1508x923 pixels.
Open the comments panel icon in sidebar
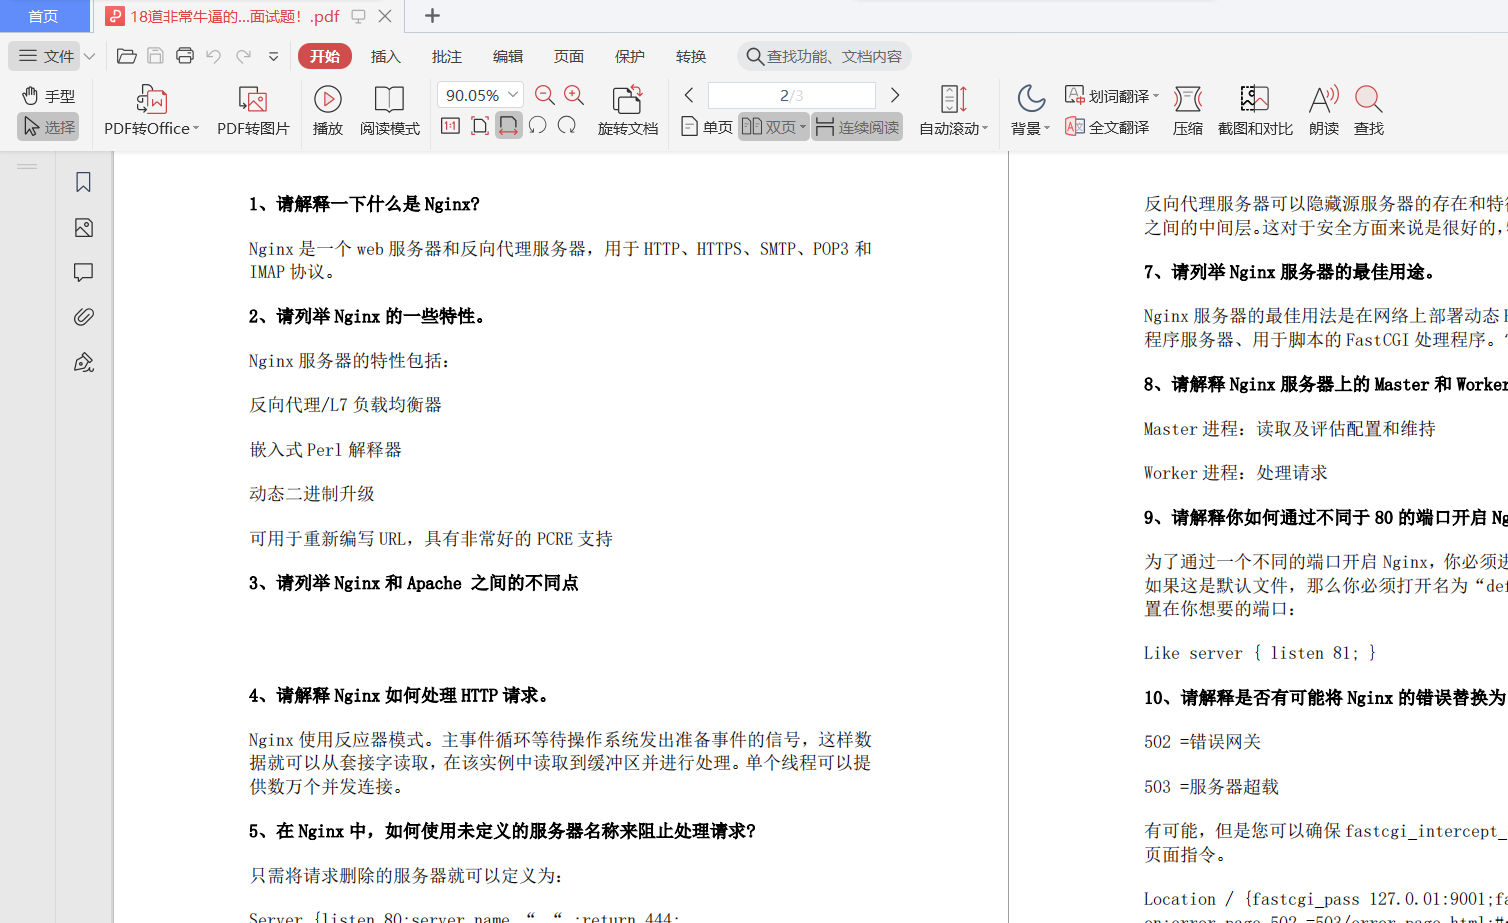pyautogui.click(x=82, y=272)
